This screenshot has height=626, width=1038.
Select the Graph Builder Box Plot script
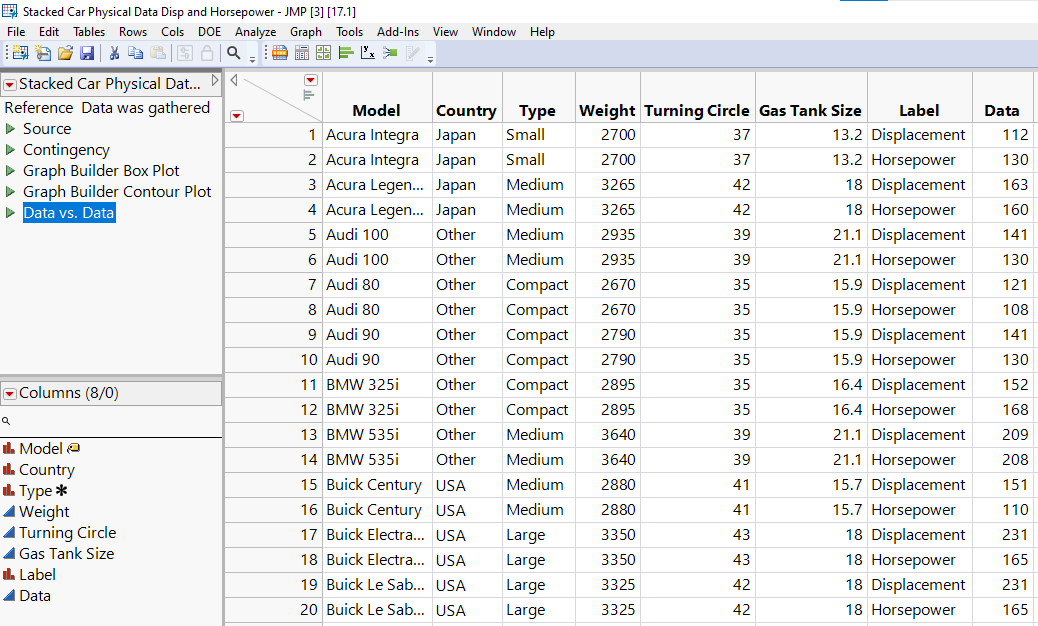point(100,170)
